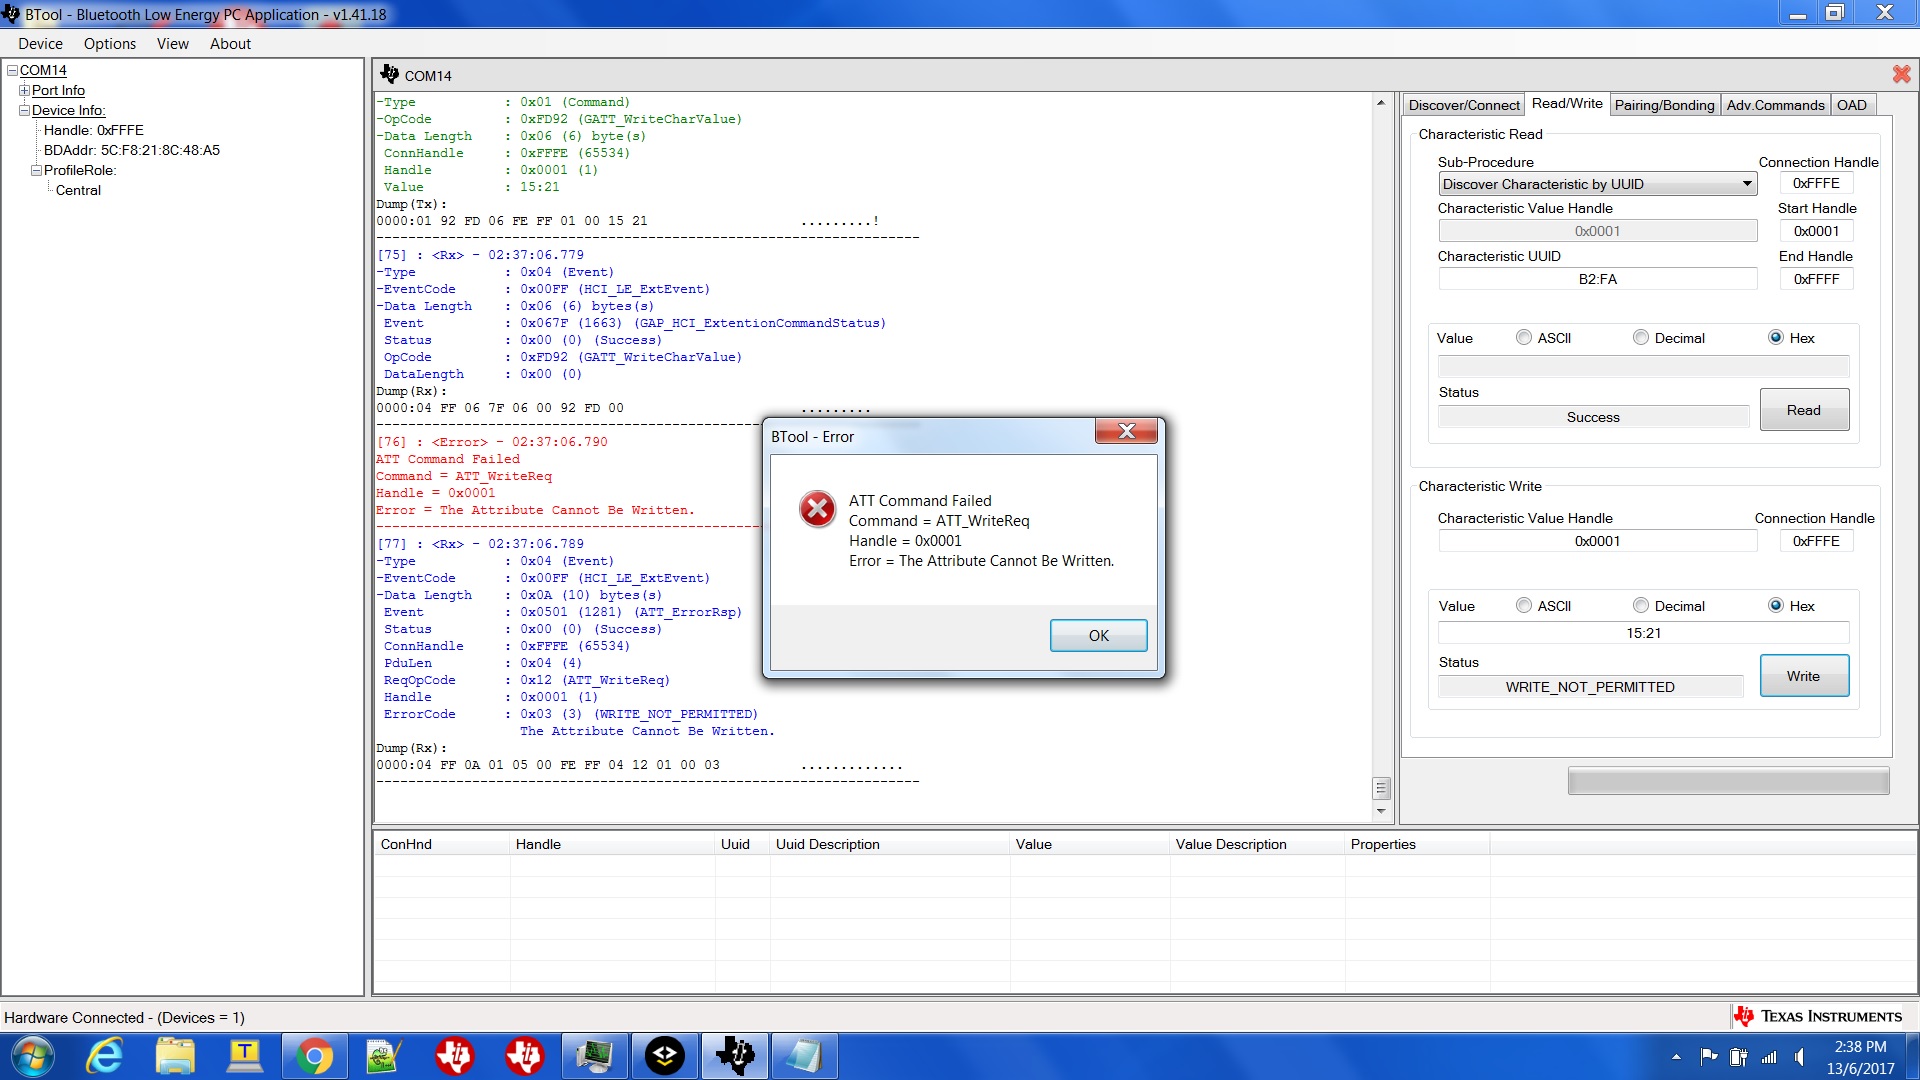Open Google Chrome from the taskbar
The height and width of the screenshot is (1080, 1920).
pyautogui.click(x=314, y=1056)
